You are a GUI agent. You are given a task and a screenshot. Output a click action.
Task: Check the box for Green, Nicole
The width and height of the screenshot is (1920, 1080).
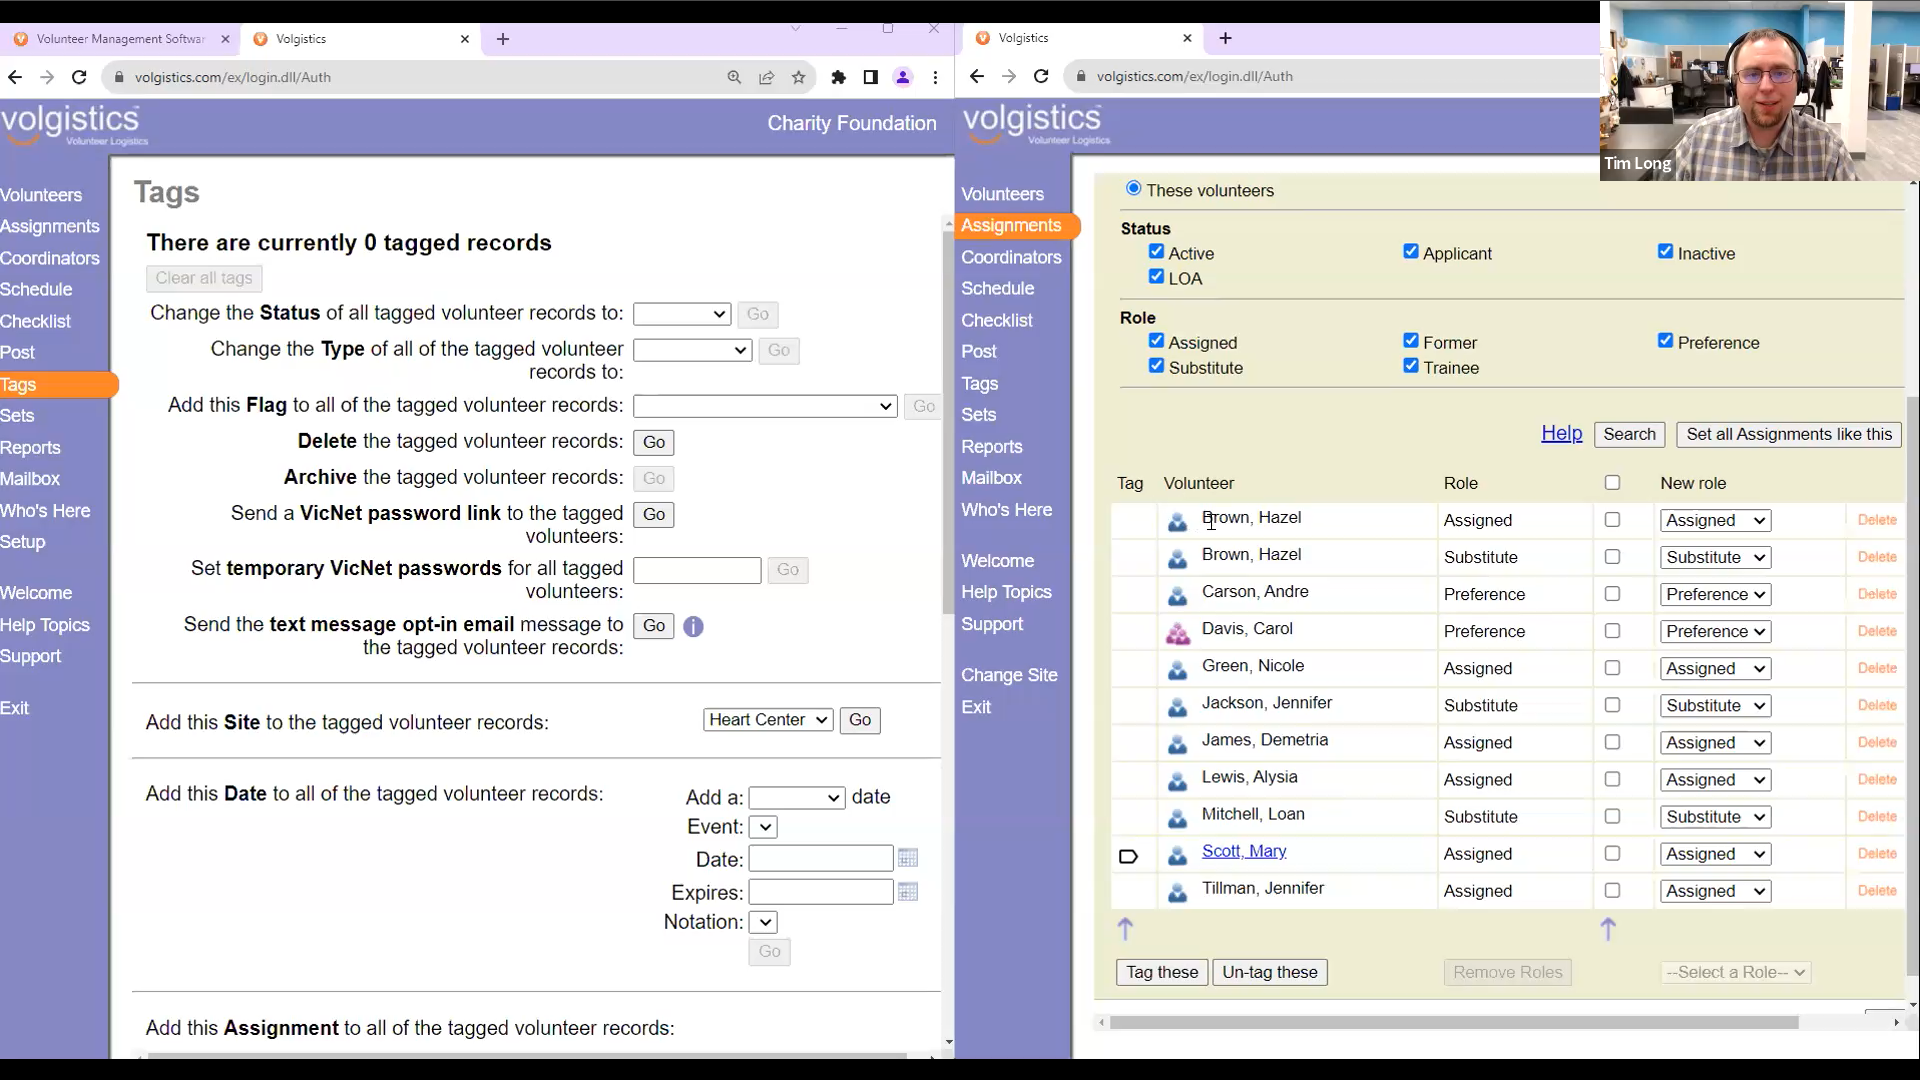tap(1612, 668)
